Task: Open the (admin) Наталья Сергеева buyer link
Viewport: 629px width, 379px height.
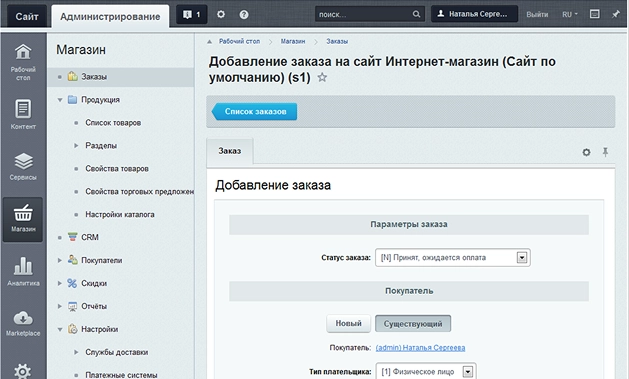Action: pyautogui.click(x=420, y=348)
